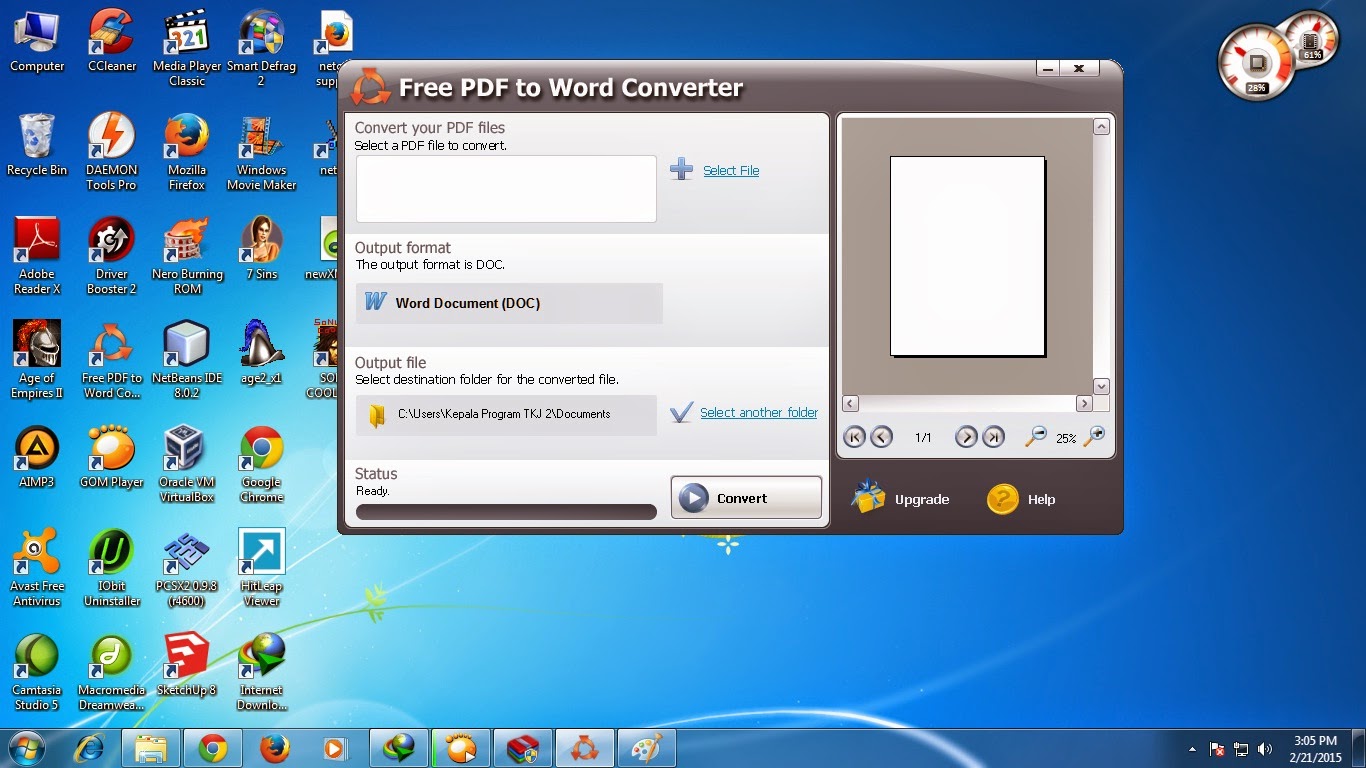Select the AIMP3 desktop icon
The image size is (1366, 768).
(x=37, y=458)
